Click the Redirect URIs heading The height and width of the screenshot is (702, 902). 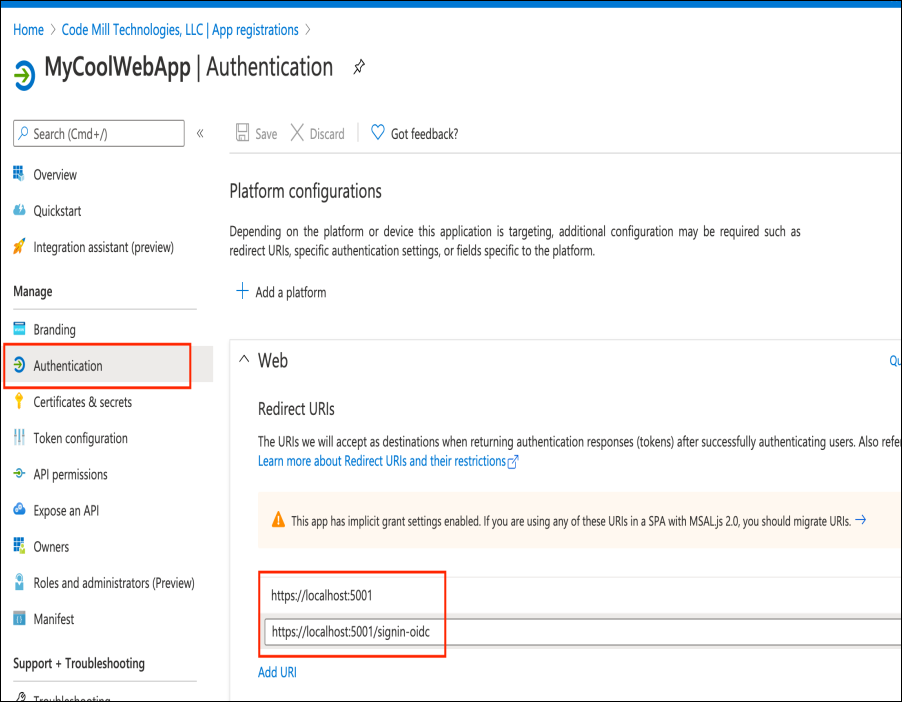(296, 409)
